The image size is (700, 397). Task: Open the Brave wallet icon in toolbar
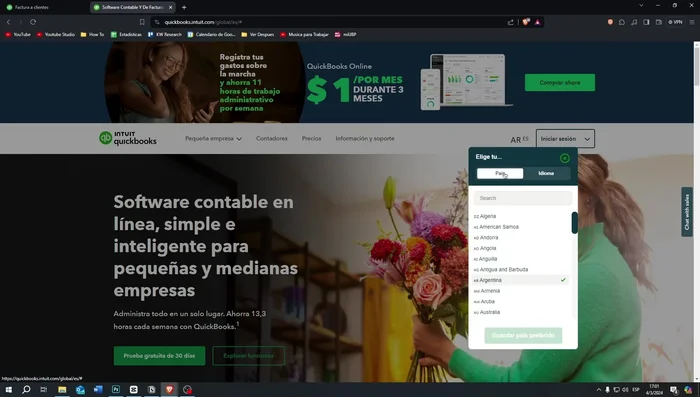tap(659, 22)
